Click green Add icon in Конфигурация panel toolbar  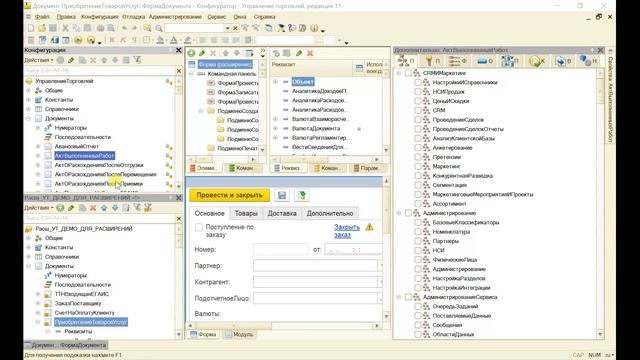[x=60, y=60]
